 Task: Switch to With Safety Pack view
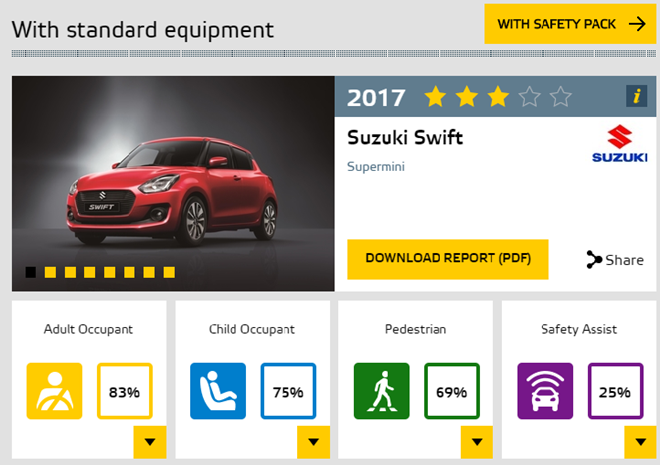[570, 24]
